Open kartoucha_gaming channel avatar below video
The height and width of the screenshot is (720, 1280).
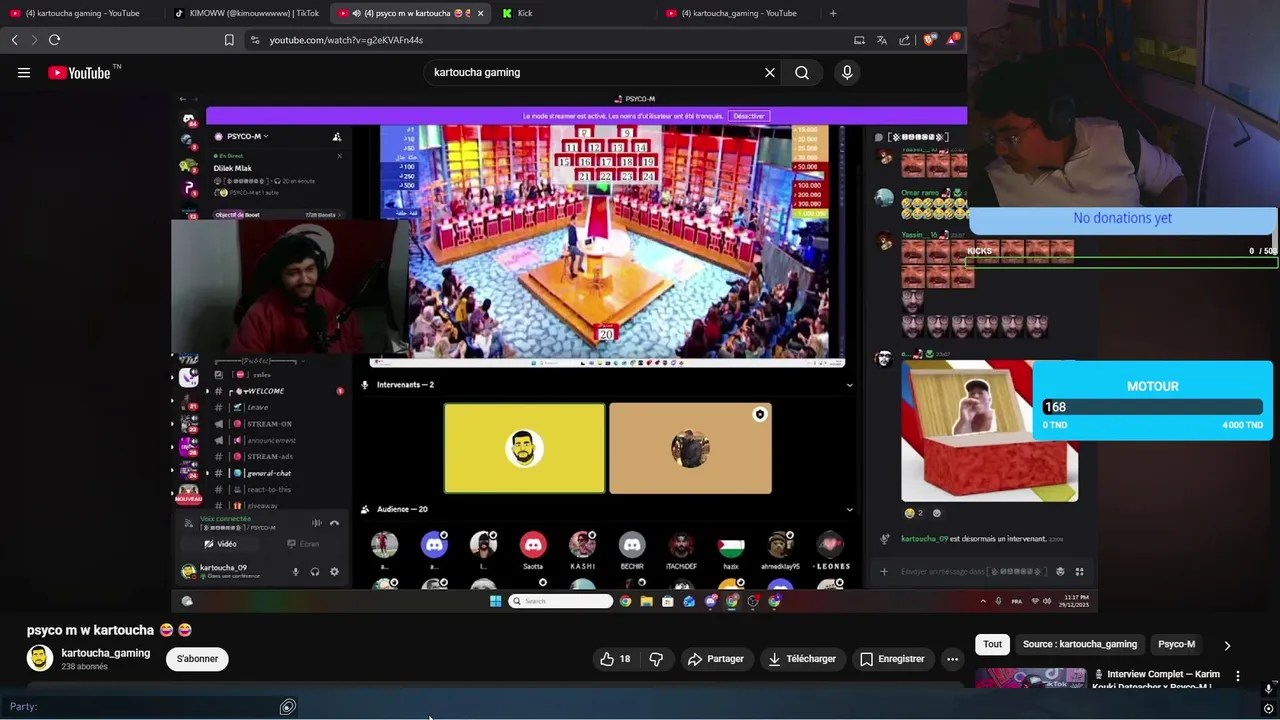(40, 658)
